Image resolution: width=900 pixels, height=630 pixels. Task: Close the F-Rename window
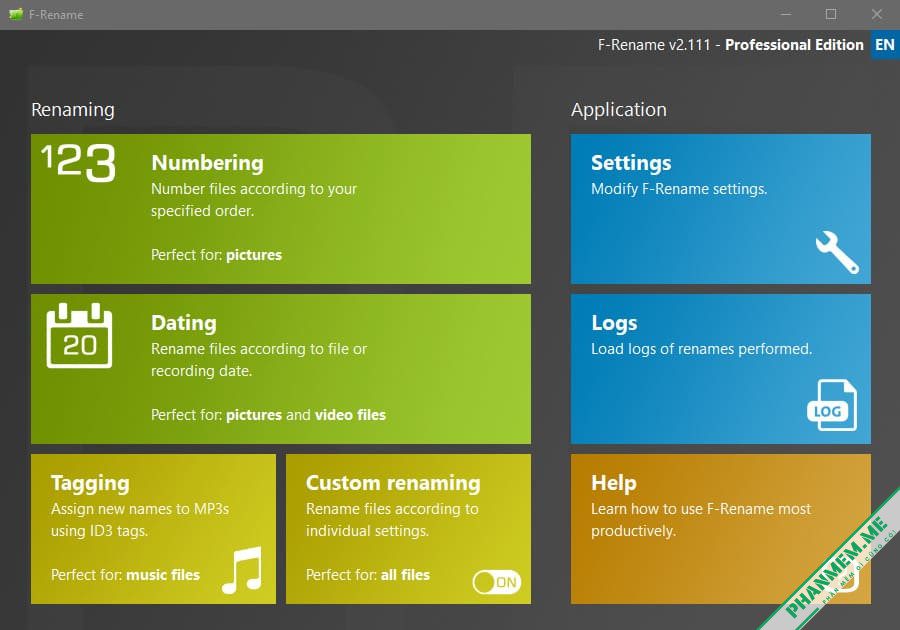click(x=876, y=14)
